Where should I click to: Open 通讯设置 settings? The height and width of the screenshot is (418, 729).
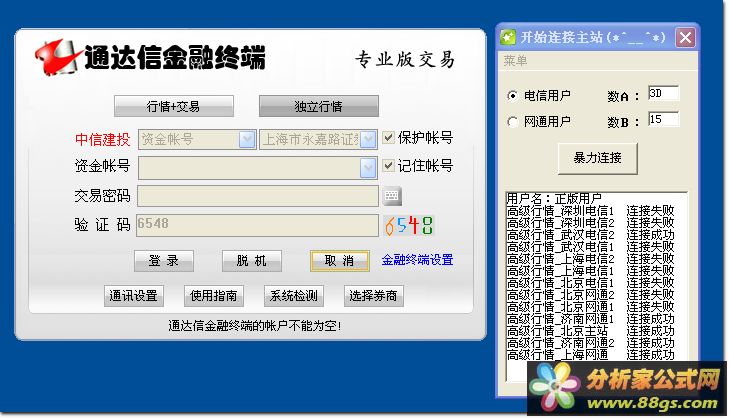click(134, 296)
